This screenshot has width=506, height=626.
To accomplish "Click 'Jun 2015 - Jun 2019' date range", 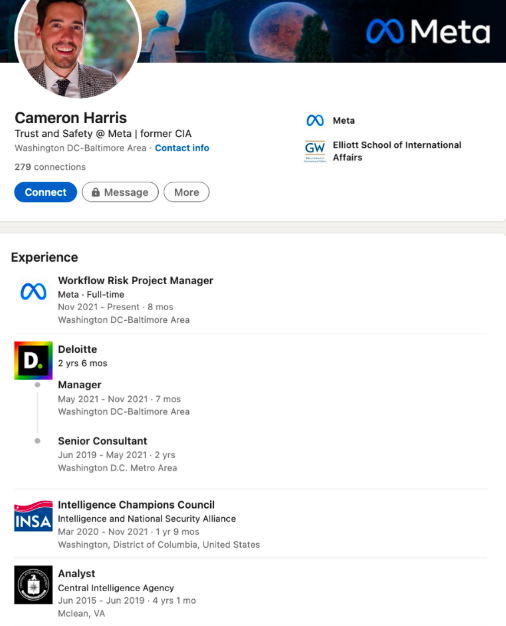I will click(103, 600).
